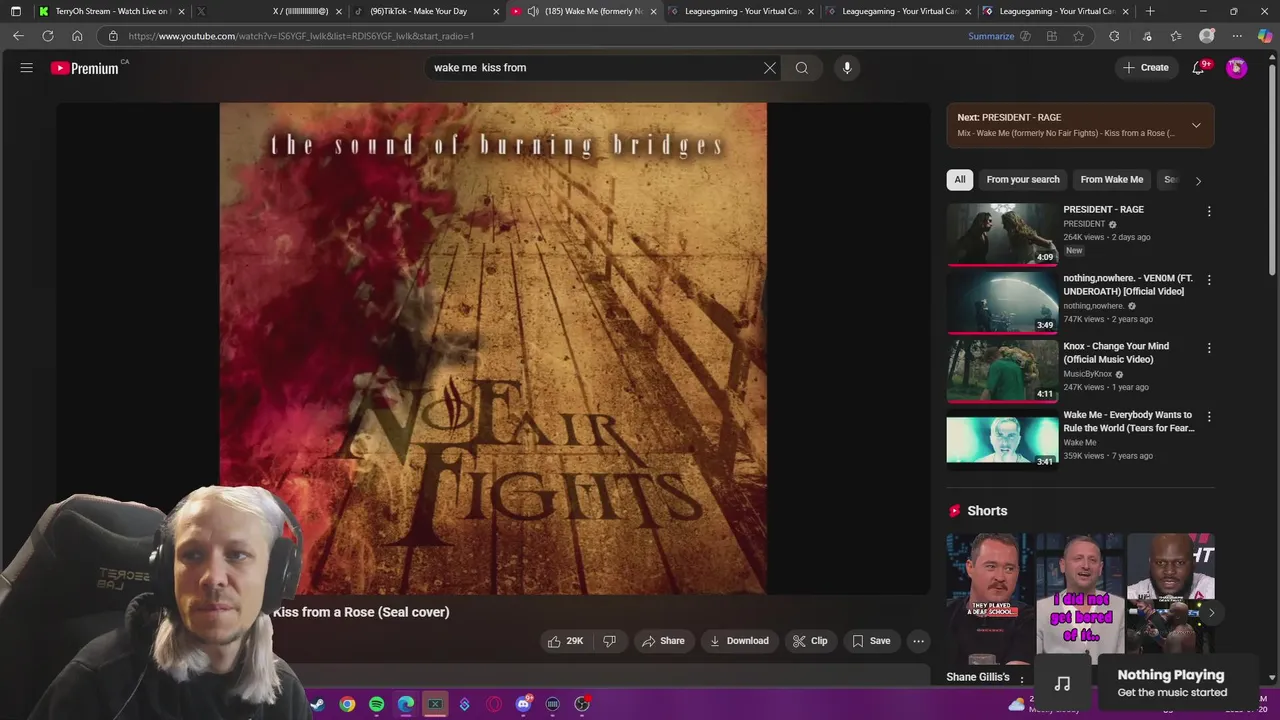Close the TikTok tab
This screenshot has width=1280, height=720.
tap(496, 11)
